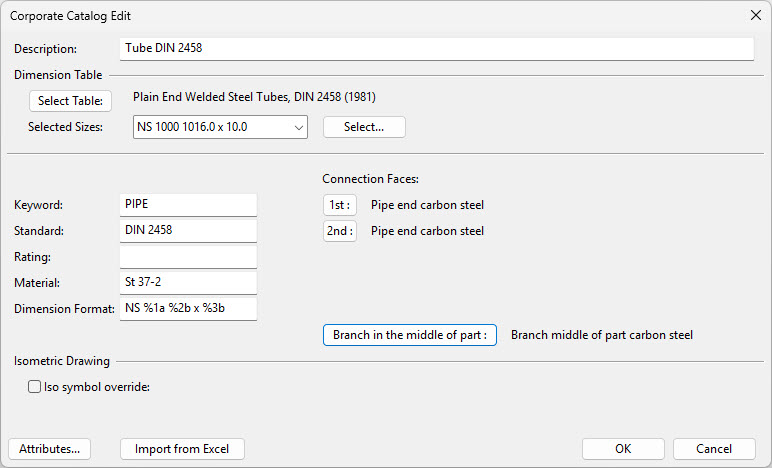
Task: Click the Select... sizes button
Action: [364, 127]
